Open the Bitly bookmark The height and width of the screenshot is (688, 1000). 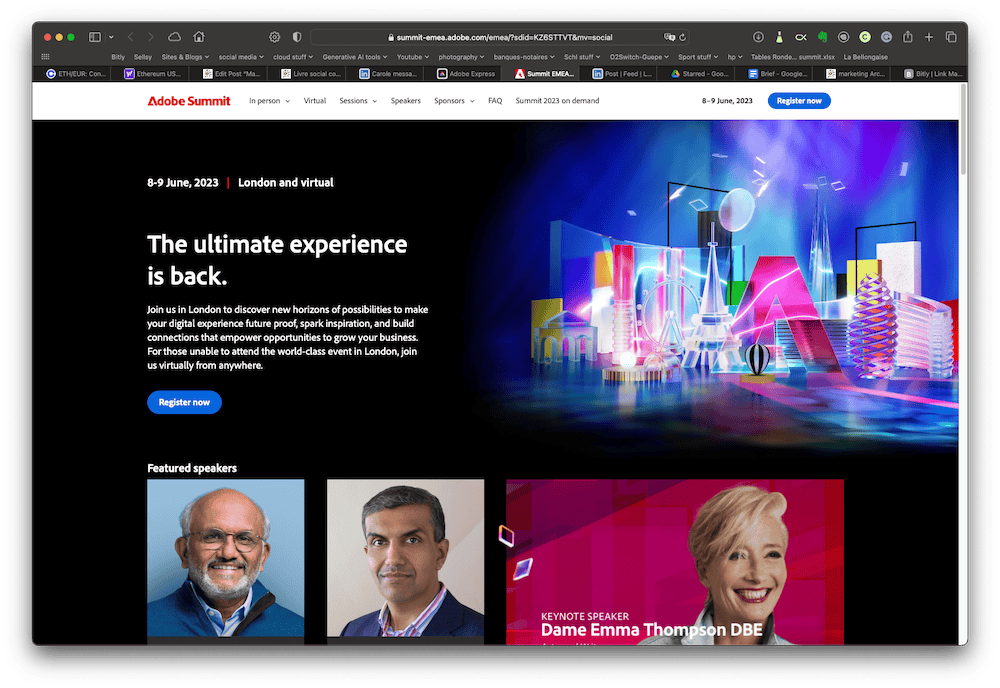[118, 57]
